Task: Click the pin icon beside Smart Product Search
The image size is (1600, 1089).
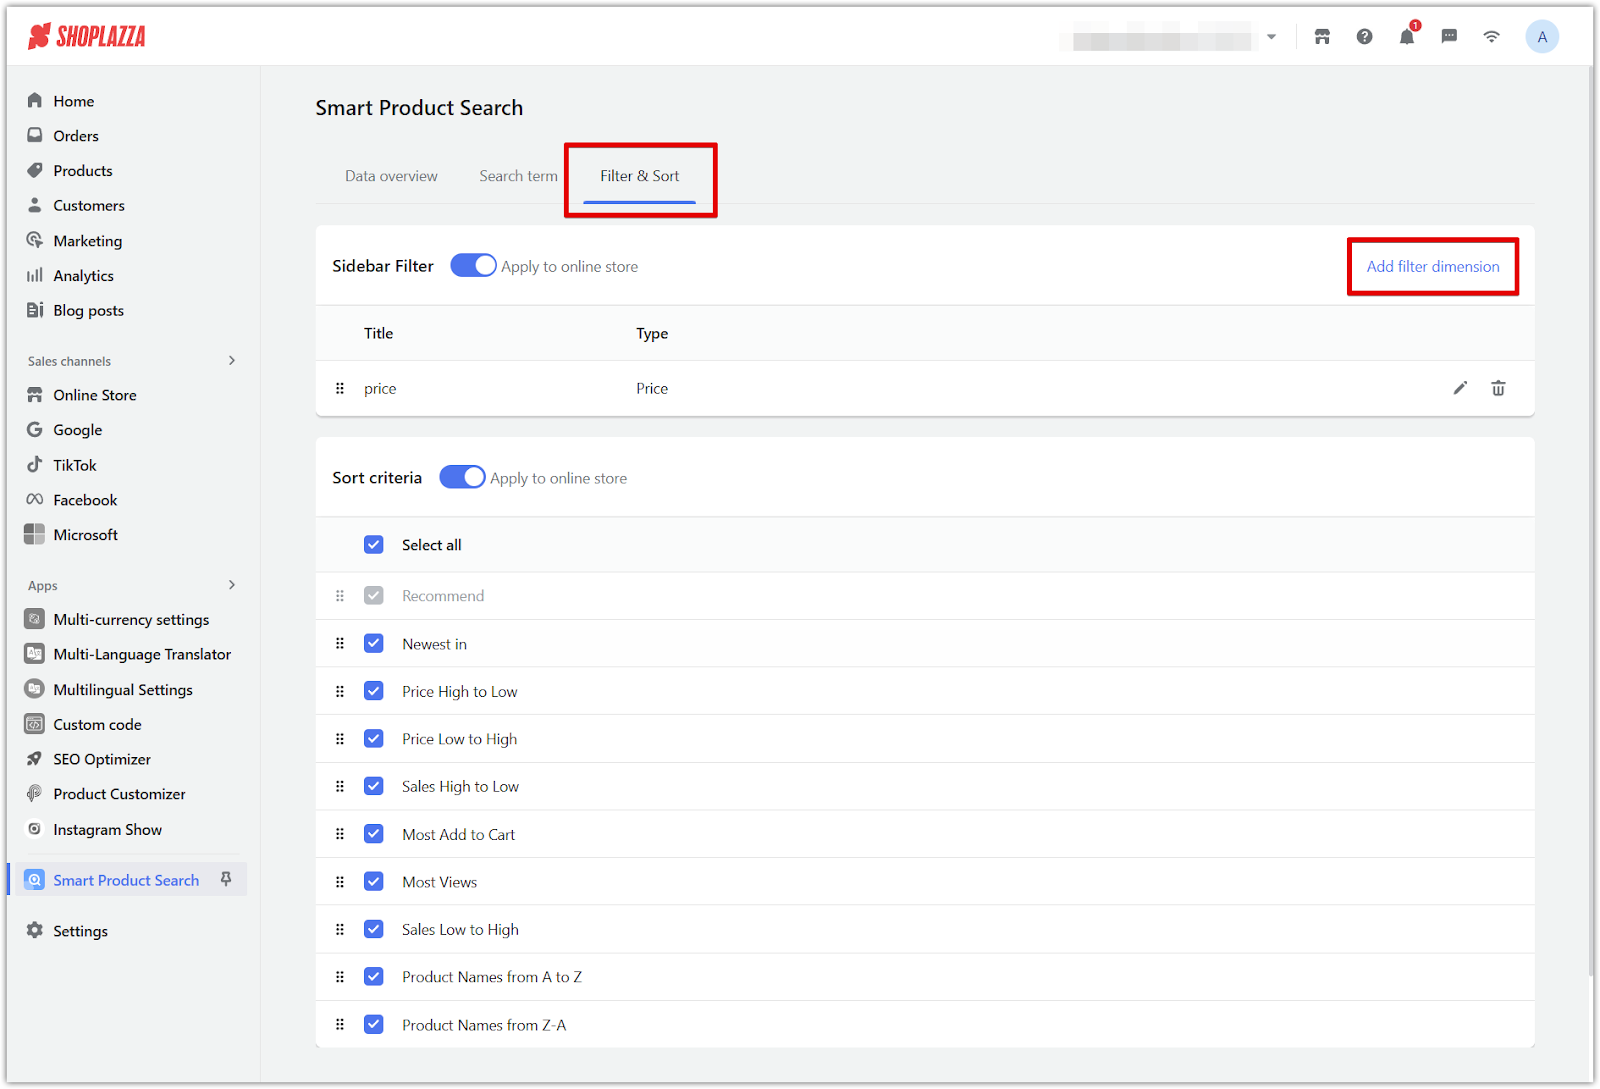Action: click(x=226, y=879)
